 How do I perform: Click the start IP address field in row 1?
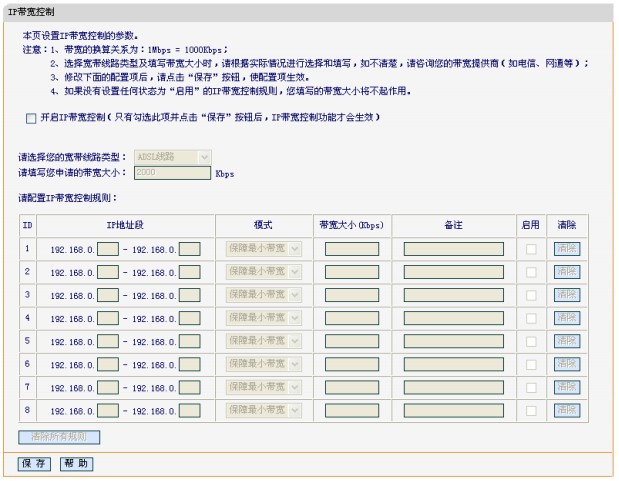click(x=108, y=249)
